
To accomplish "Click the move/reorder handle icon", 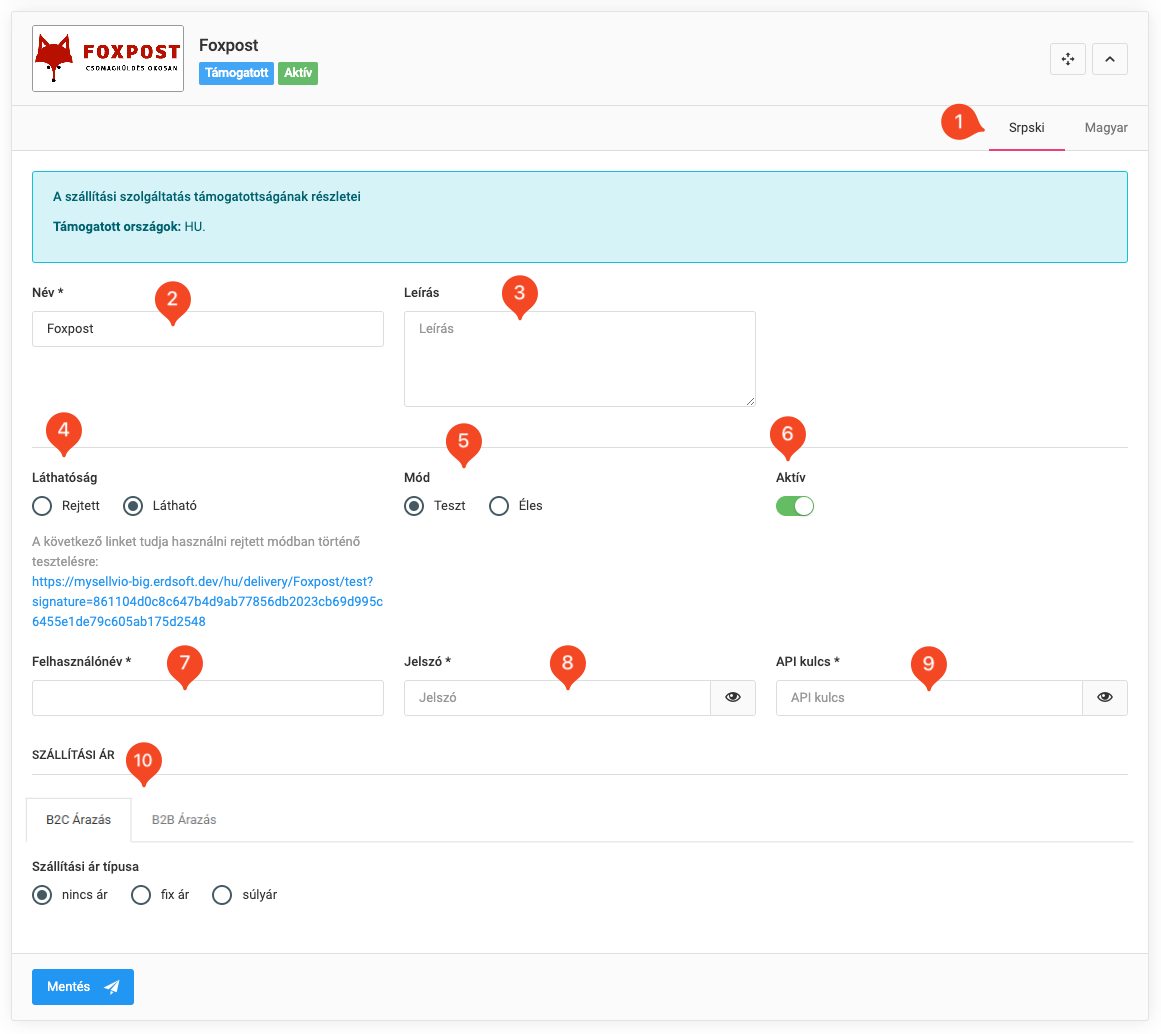I will point(1068,59).
